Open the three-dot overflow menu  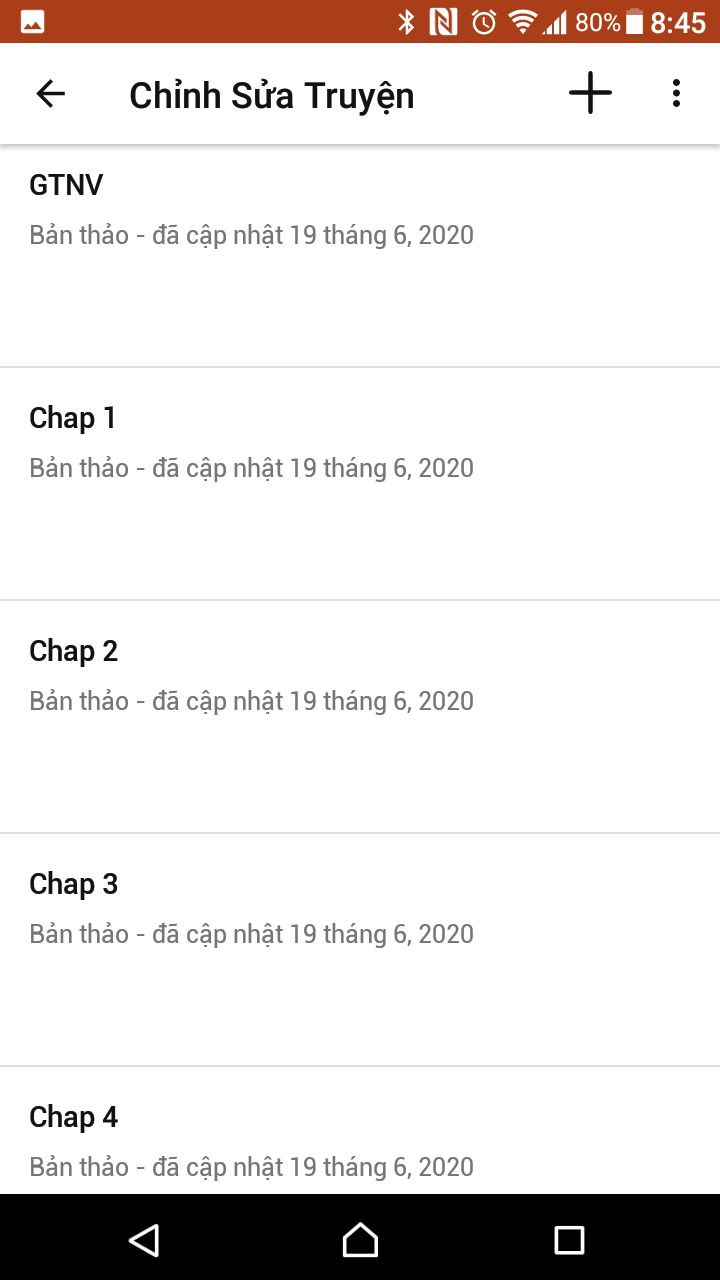click(676, 94)
